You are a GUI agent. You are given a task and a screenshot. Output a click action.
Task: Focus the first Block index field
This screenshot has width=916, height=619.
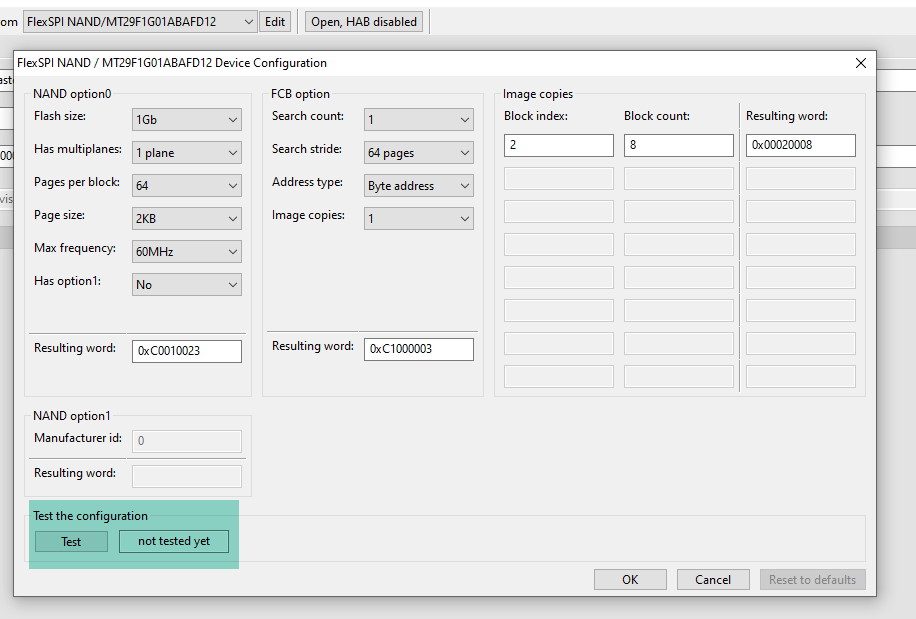(x=558, y=145)
